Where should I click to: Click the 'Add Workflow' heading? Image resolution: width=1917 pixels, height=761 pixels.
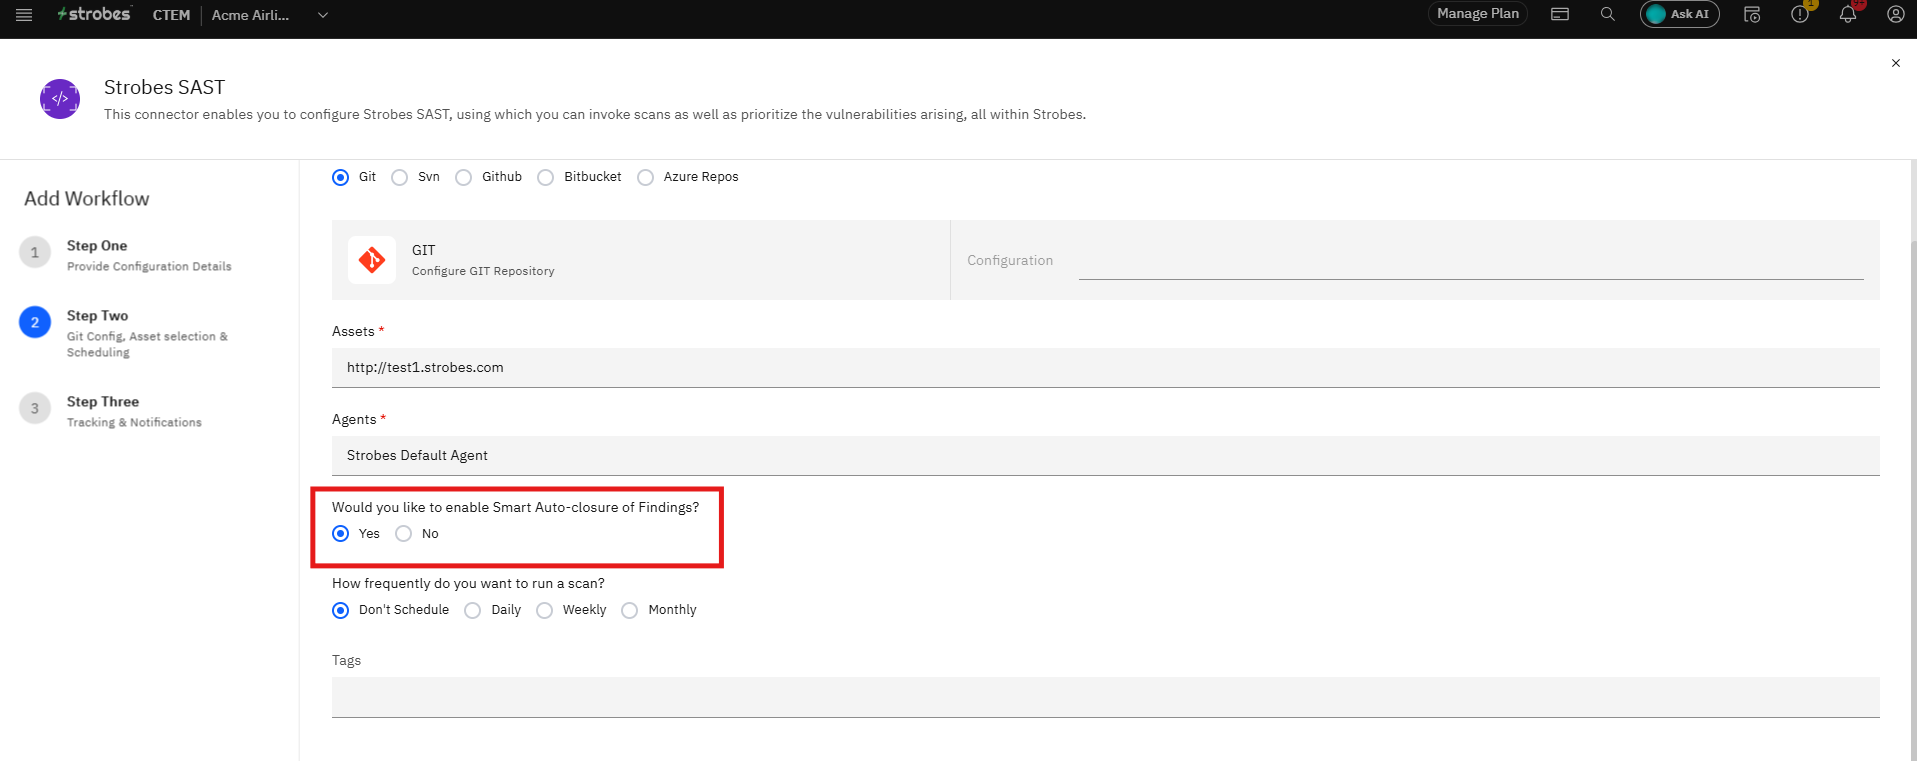[87, 199]
